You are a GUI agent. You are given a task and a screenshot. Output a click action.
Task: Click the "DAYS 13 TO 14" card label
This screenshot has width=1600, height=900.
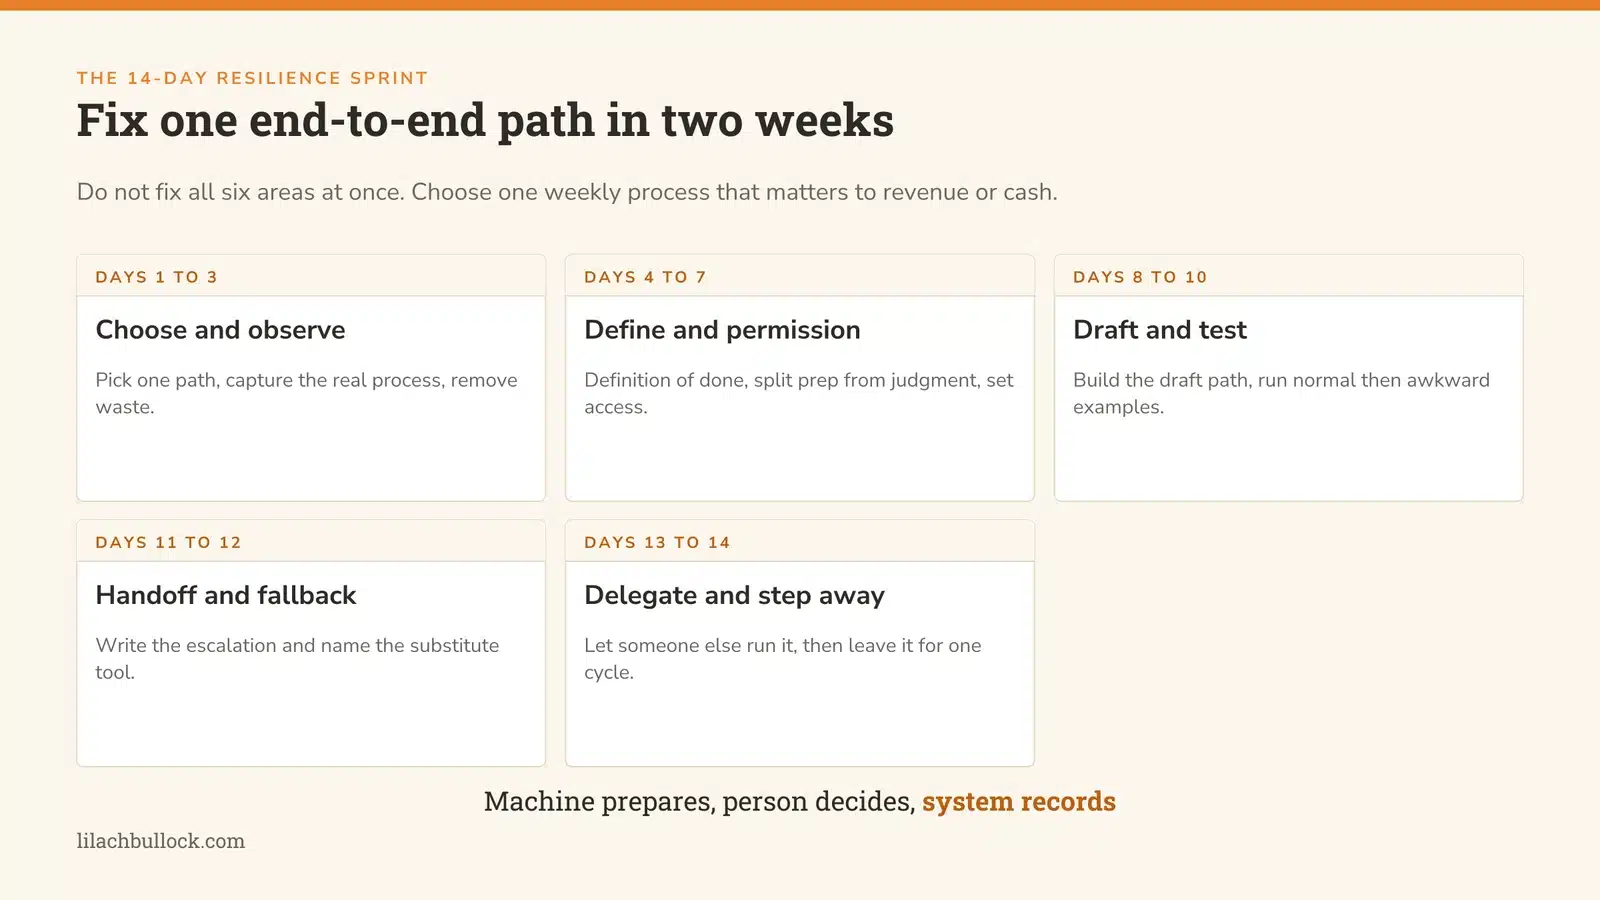pyautogui.click(x=657, y=542)
